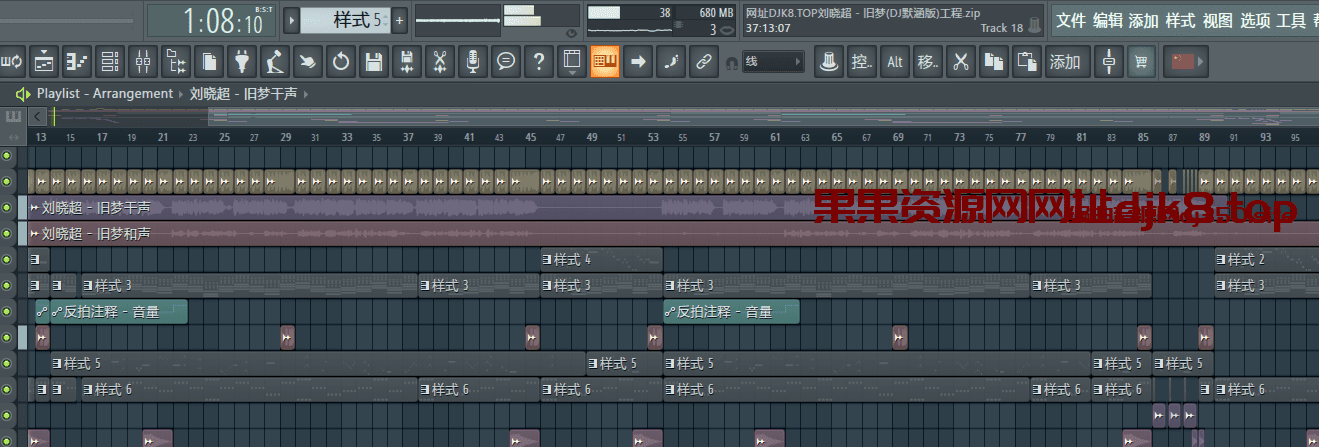Click the scissors cut icon

[960, 62]
